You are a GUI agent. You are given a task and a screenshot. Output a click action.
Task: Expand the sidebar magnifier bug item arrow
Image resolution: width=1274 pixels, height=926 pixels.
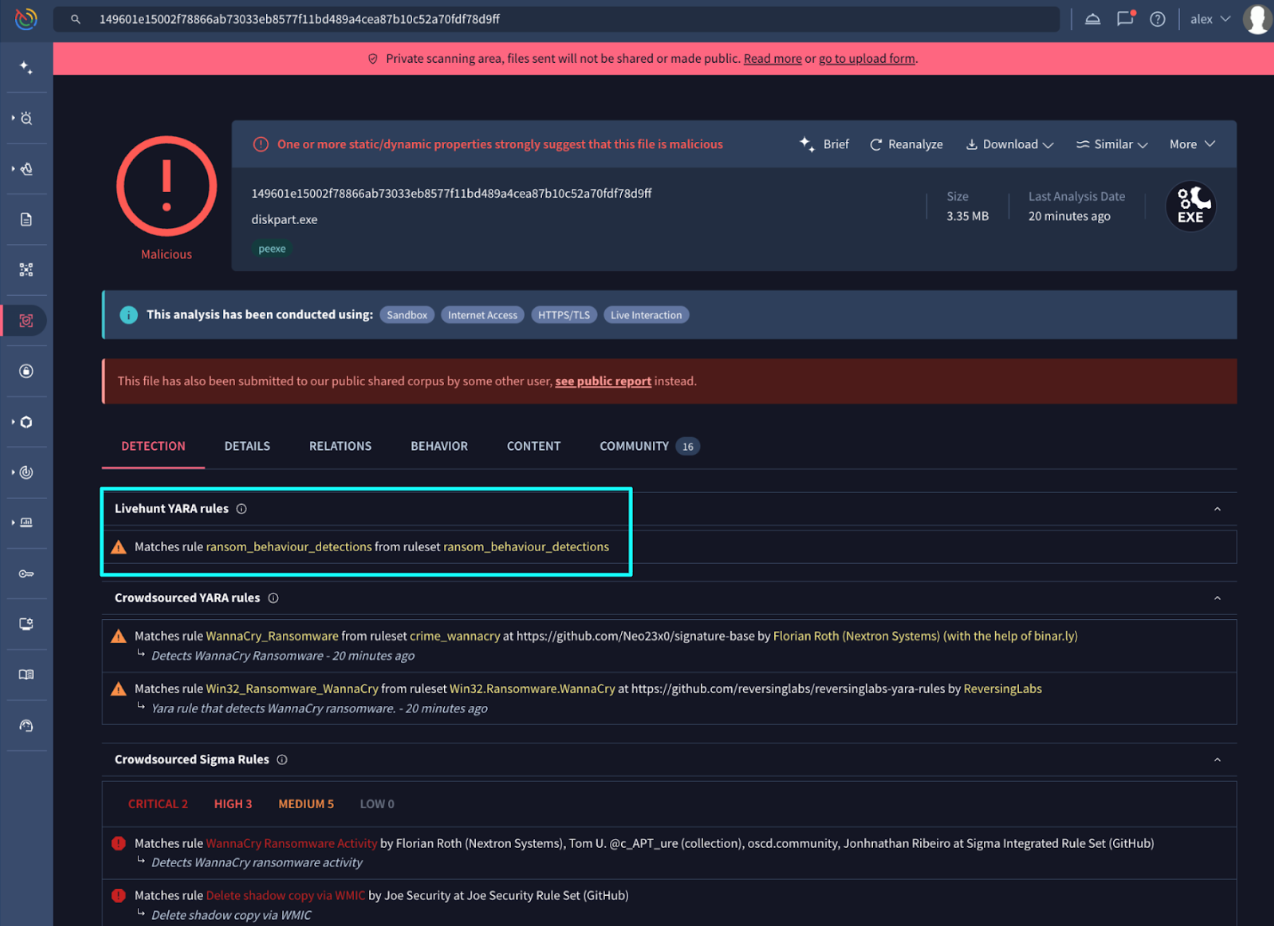coord(13,118)
